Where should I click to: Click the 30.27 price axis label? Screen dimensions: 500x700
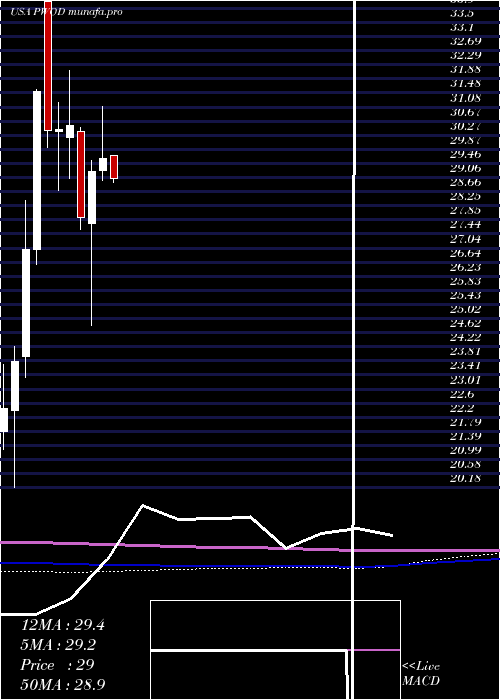[465, 126]
